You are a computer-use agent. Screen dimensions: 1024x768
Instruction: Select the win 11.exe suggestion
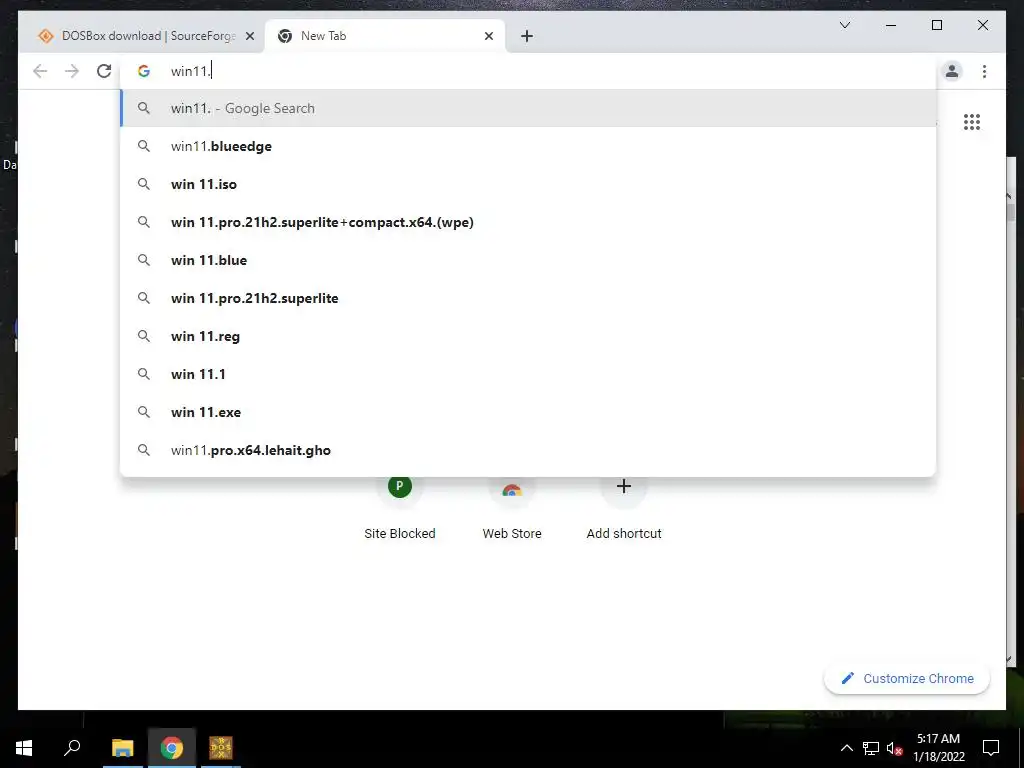click(528, 412)
